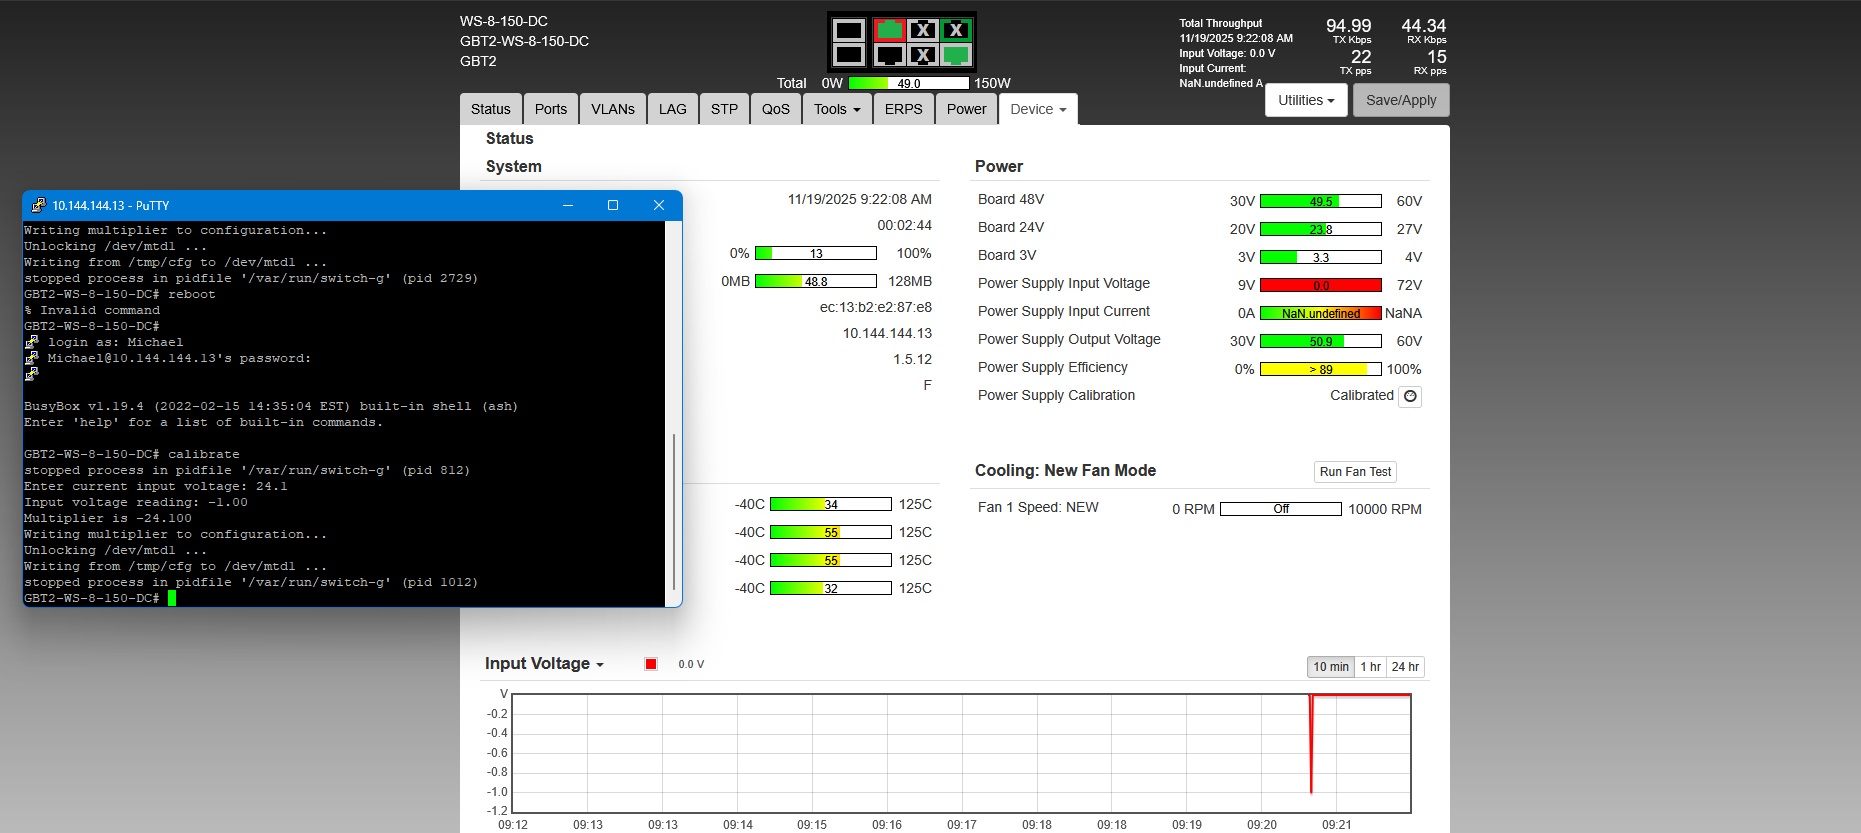Image resolution: width=1861 pixels, height=833 pixels.
Task: Expand the Utilities dropdown
Action: click(1306, 100)
